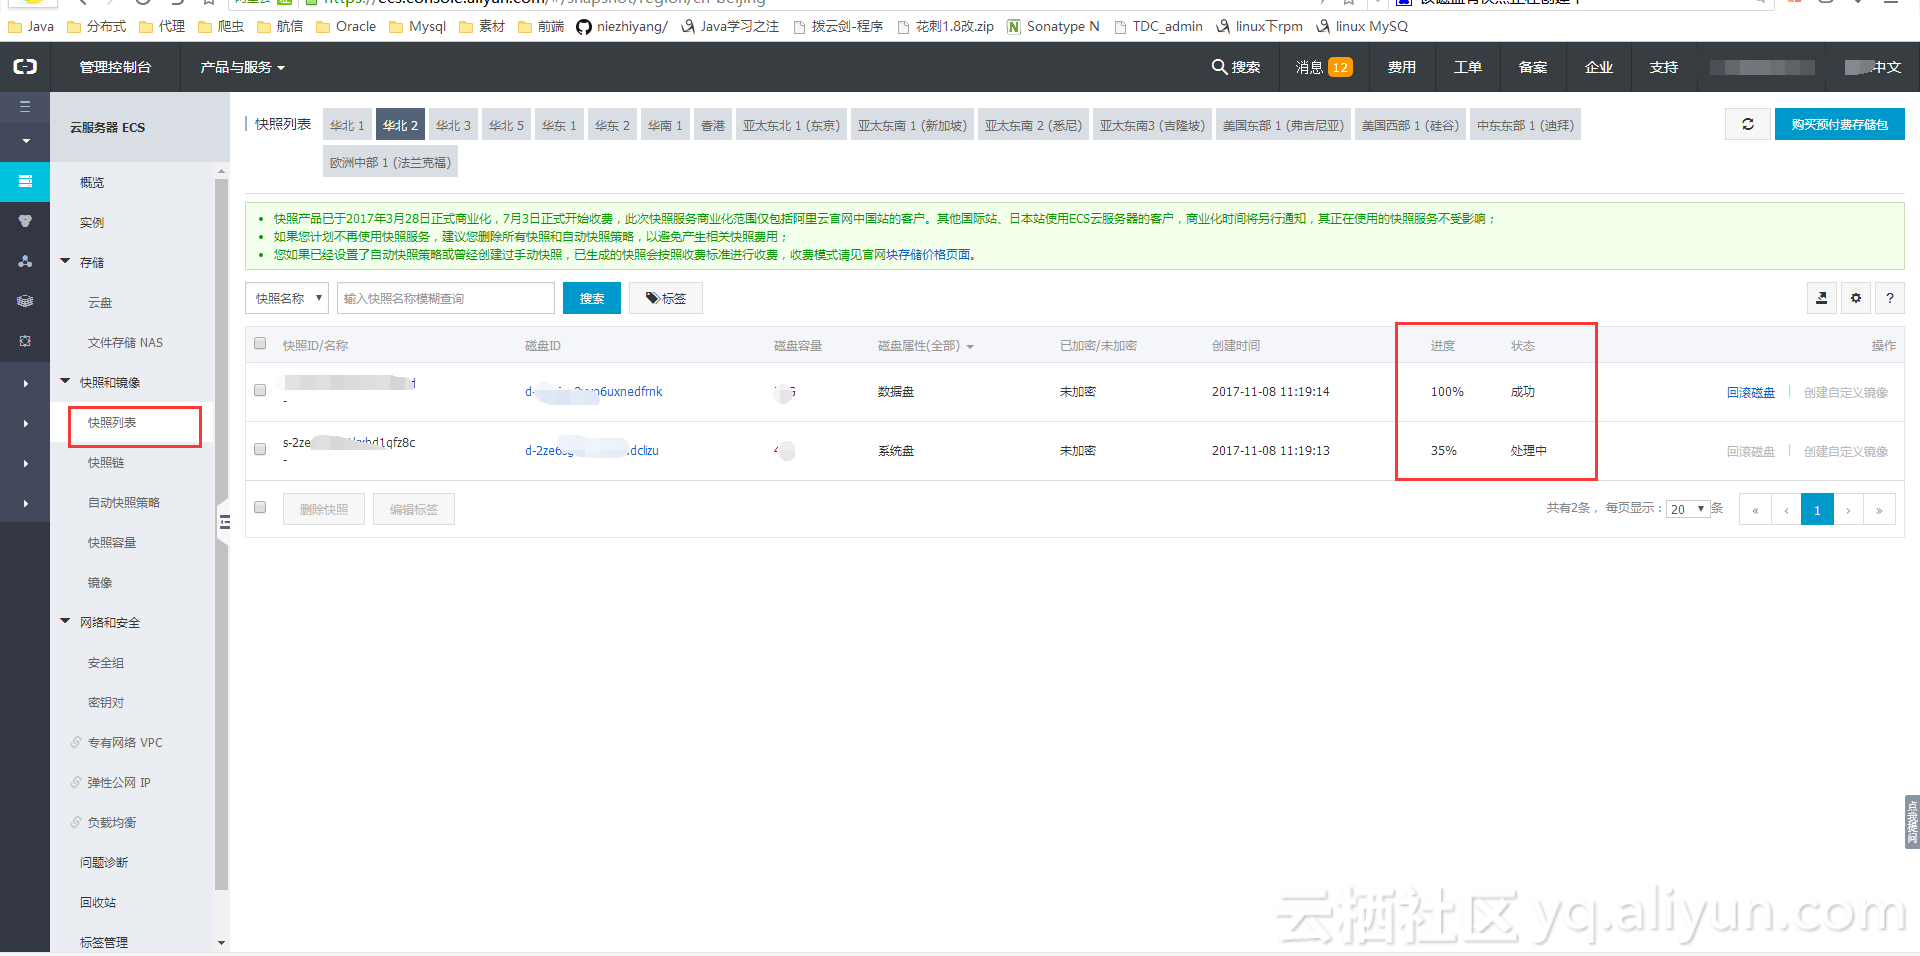The height and width of the screenshot is (956, 1920).
Task: Open the feedback tab at the right edge
Action: point(1912,822)
